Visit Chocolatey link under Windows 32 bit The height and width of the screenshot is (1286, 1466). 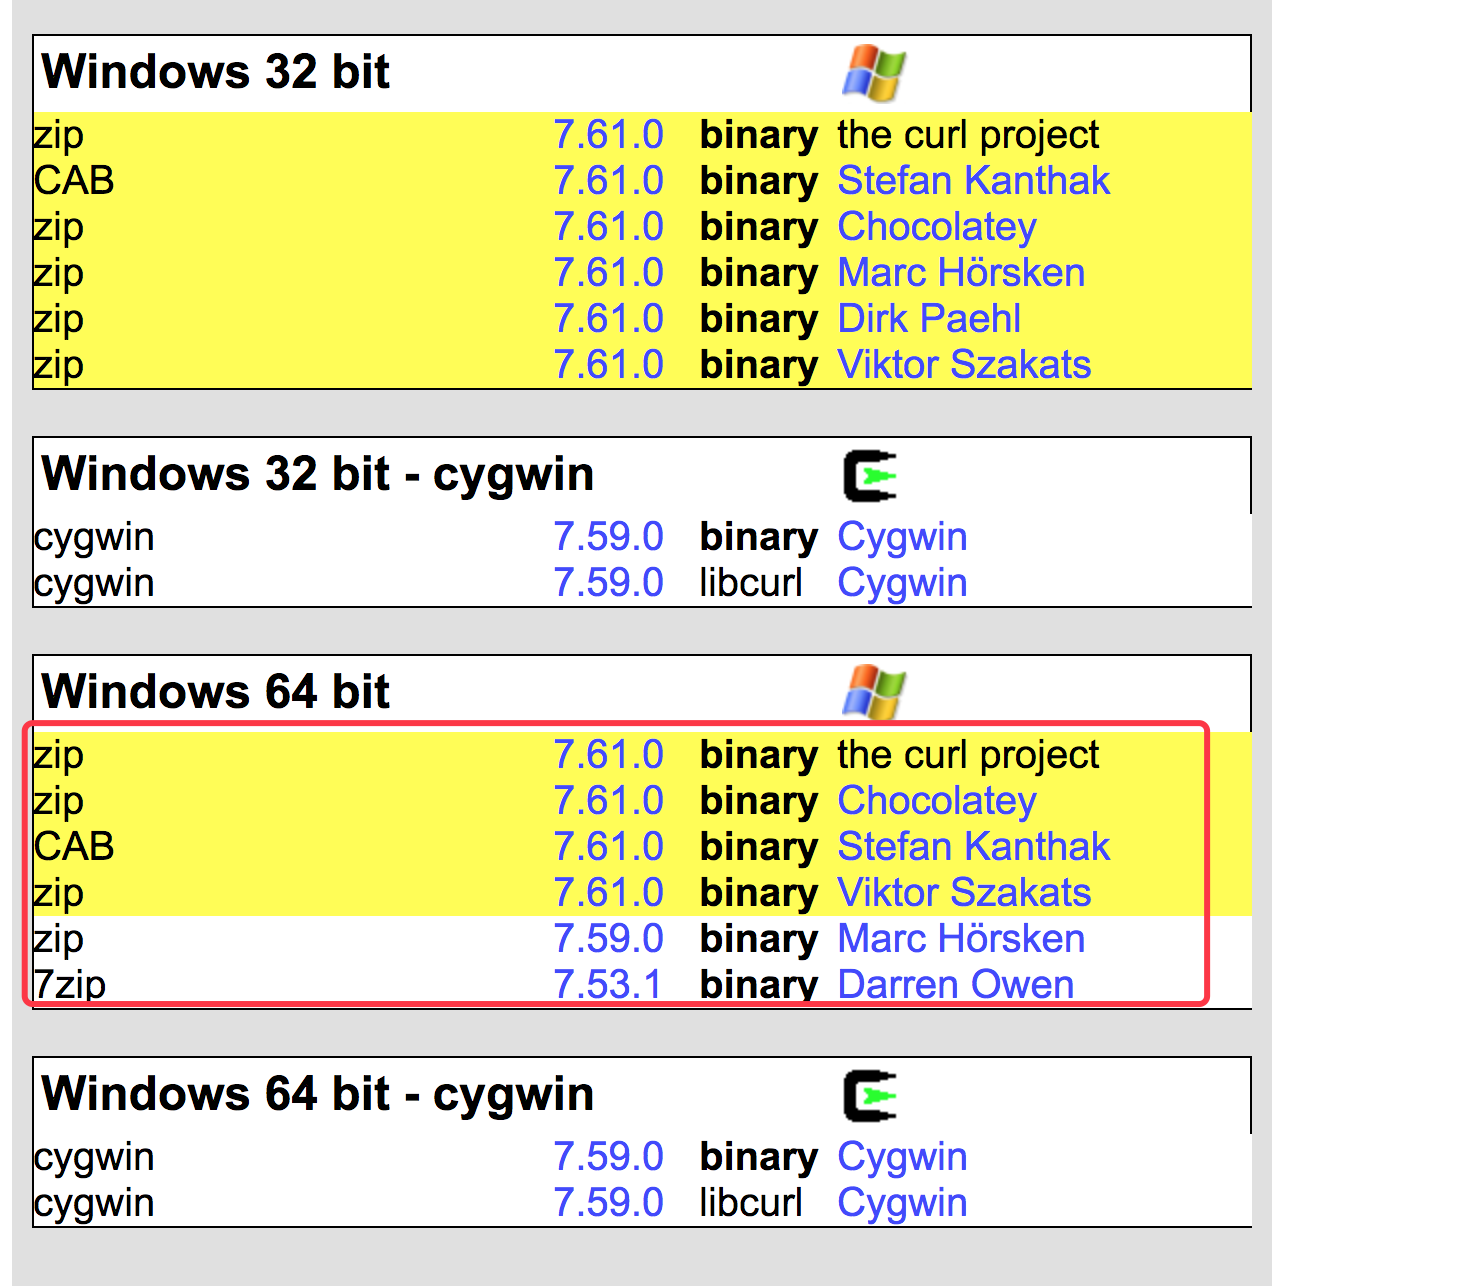click(x=937, y=227)
